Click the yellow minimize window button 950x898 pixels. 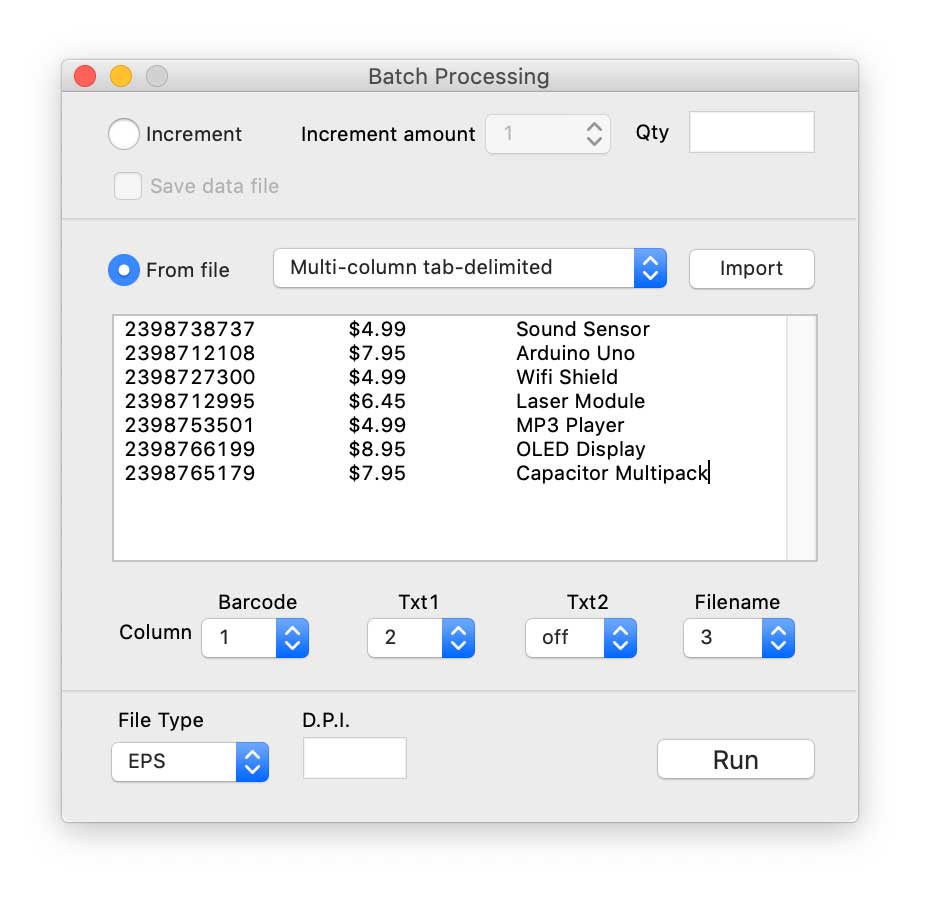click(121, 76)
